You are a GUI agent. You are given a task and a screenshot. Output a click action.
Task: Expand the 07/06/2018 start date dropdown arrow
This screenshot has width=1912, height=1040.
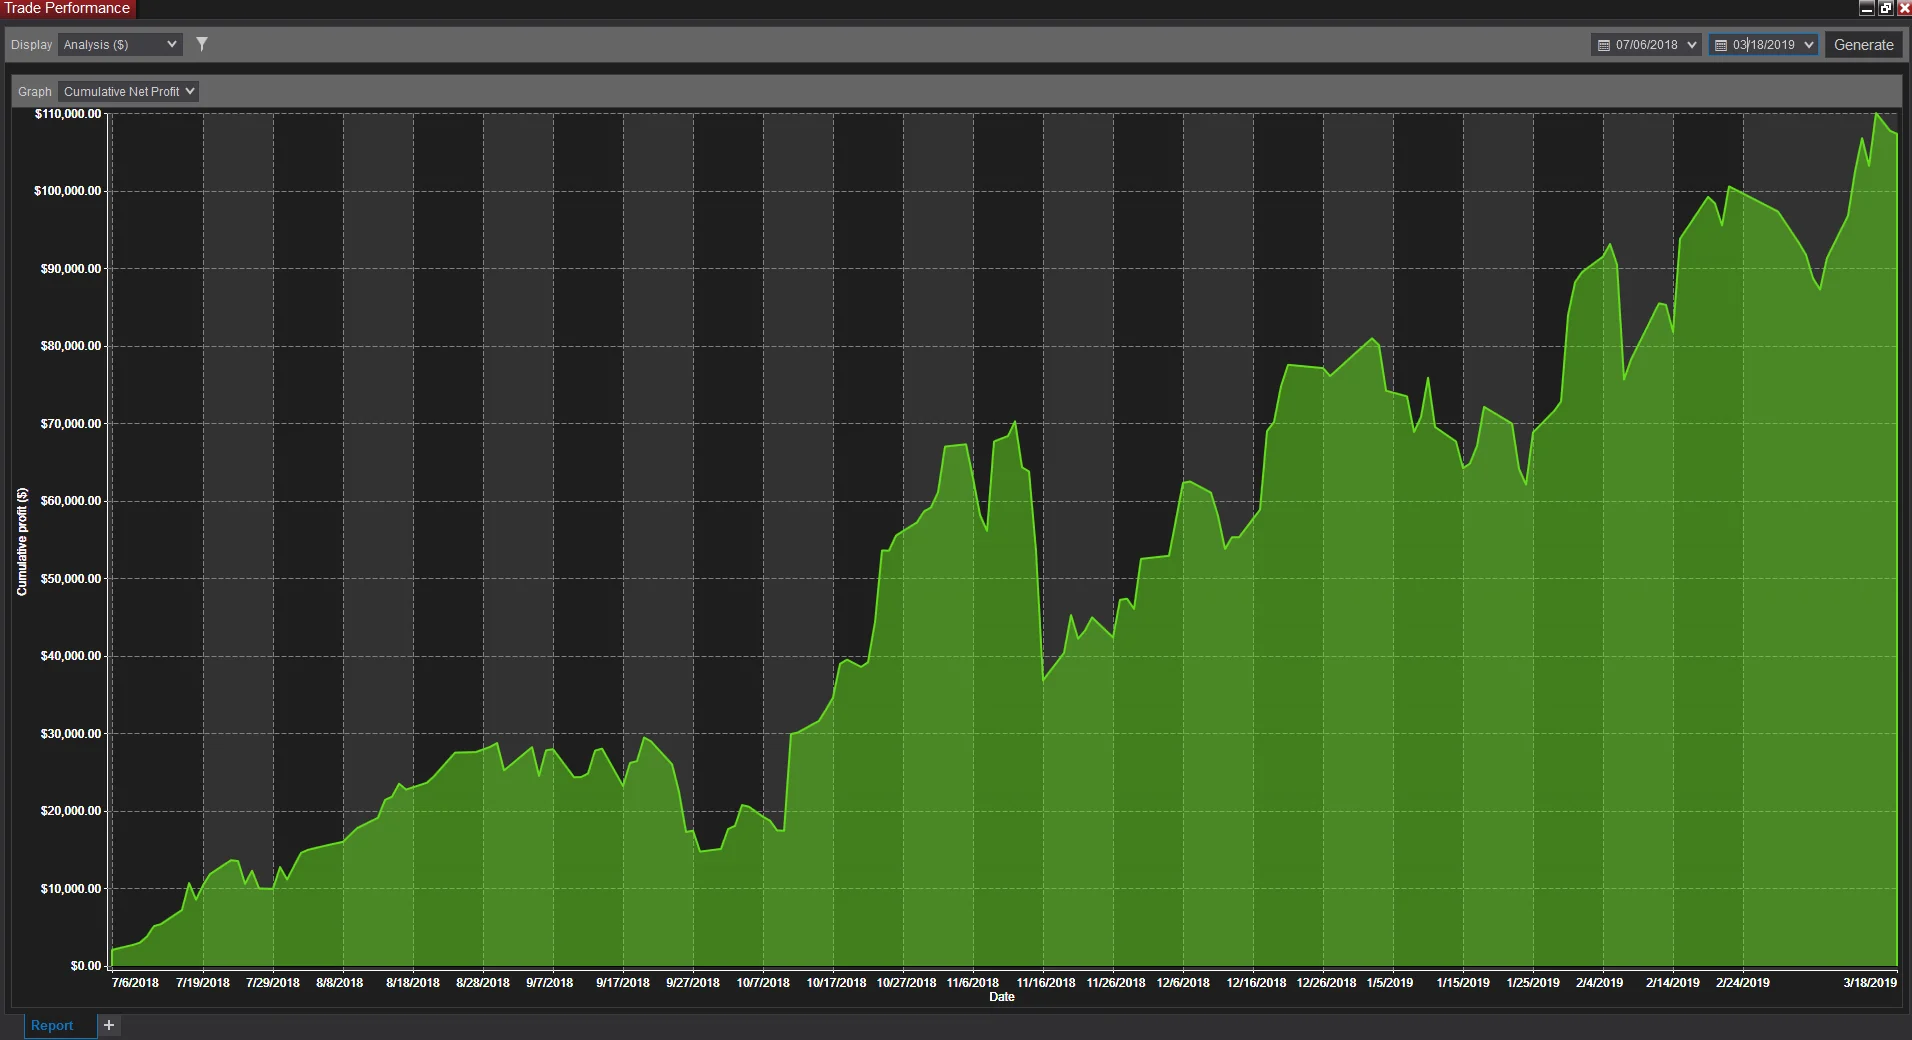coord(1691,45)
